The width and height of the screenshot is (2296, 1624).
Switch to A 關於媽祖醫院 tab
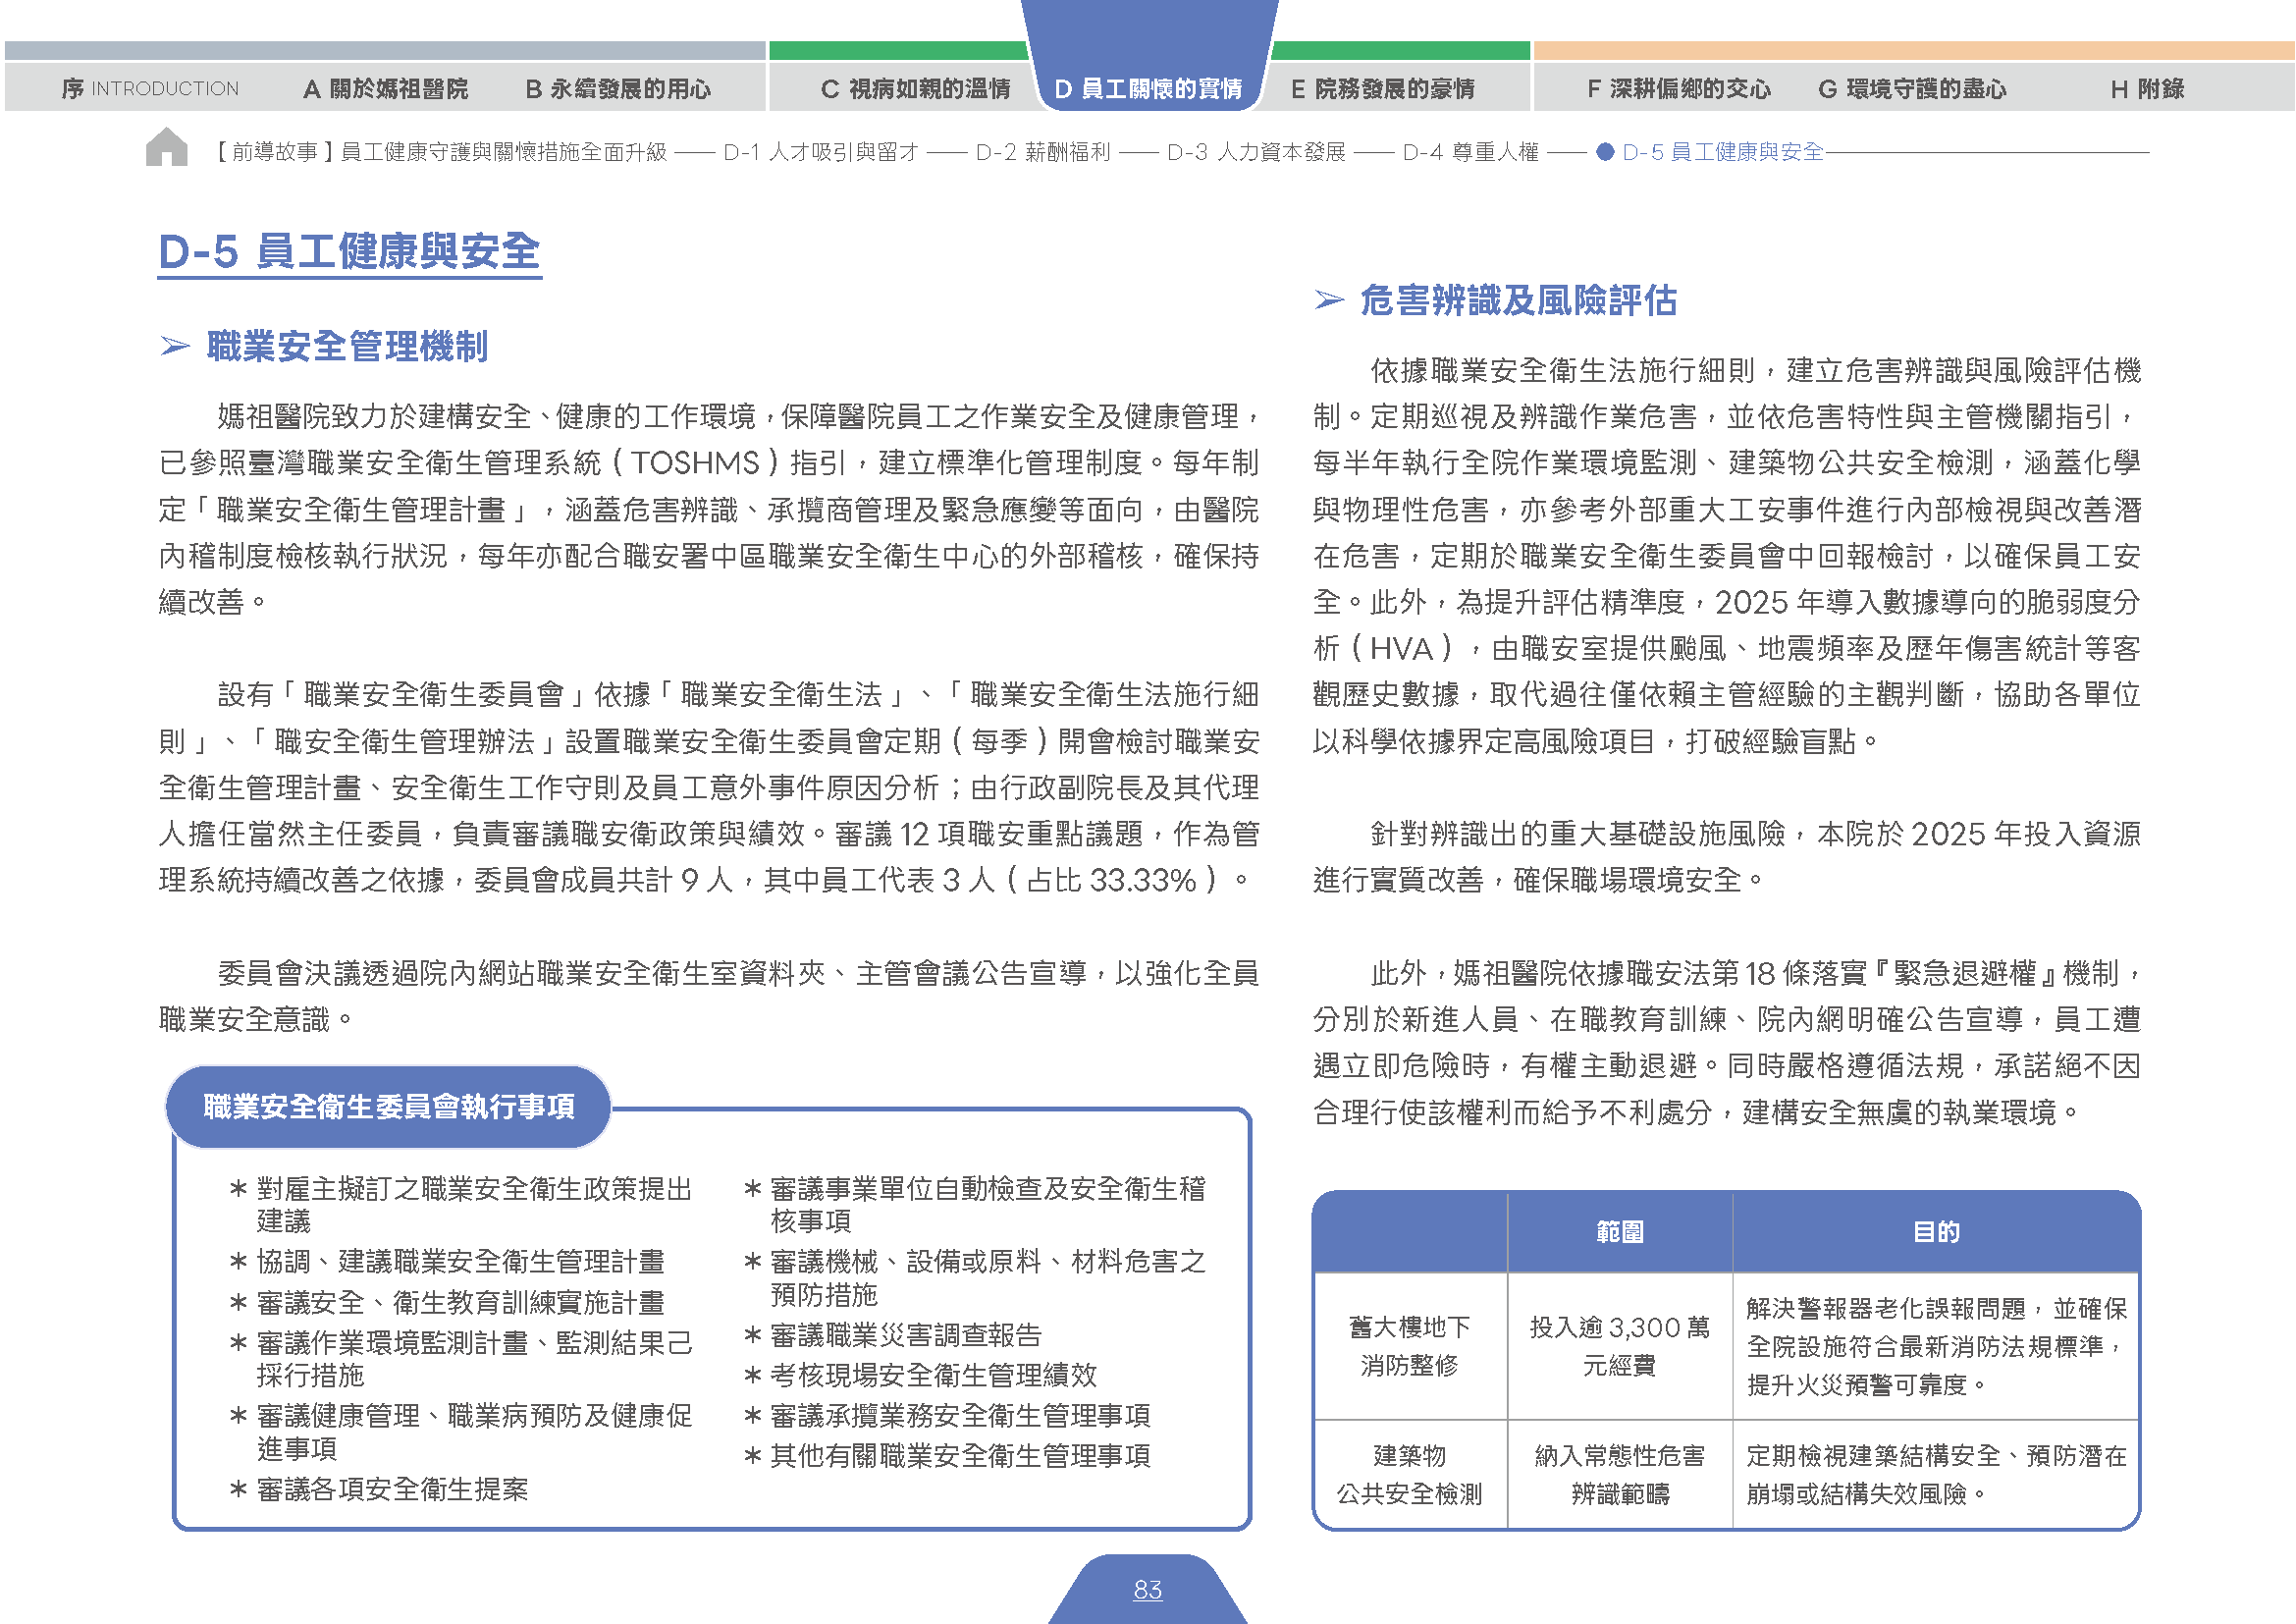click(x=385, y=89)
